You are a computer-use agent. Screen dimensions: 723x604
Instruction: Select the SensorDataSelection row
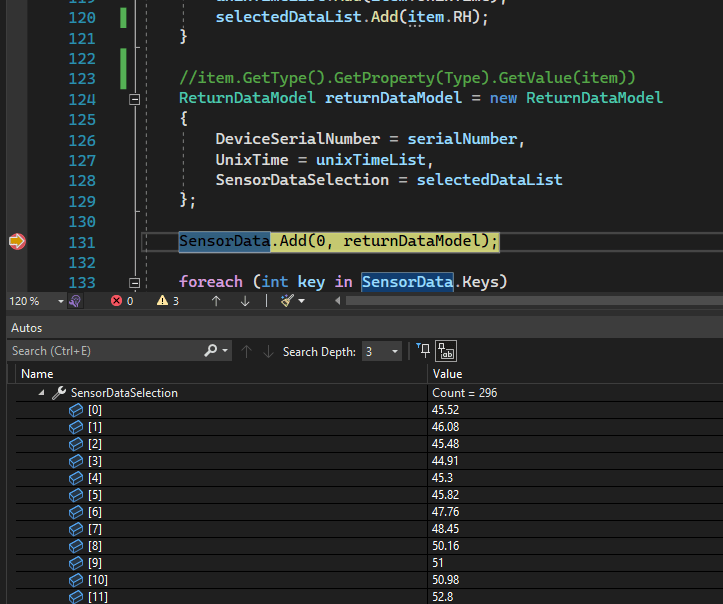point(369,393)
